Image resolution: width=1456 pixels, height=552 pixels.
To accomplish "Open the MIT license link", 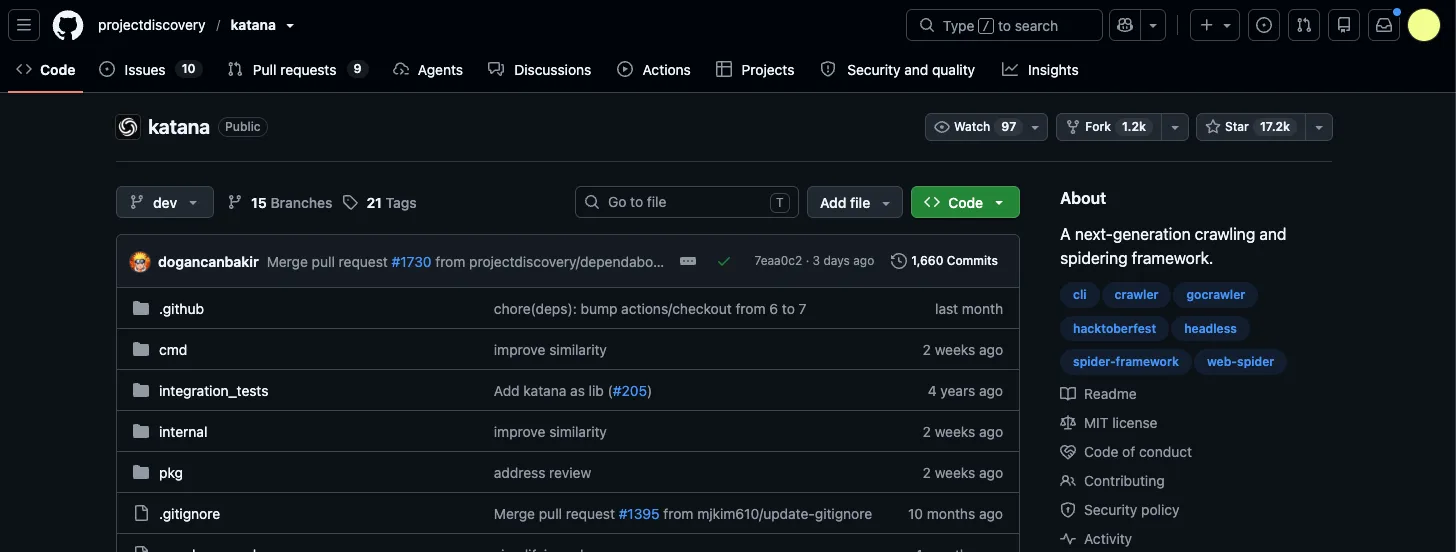I will coord(1108,423).
